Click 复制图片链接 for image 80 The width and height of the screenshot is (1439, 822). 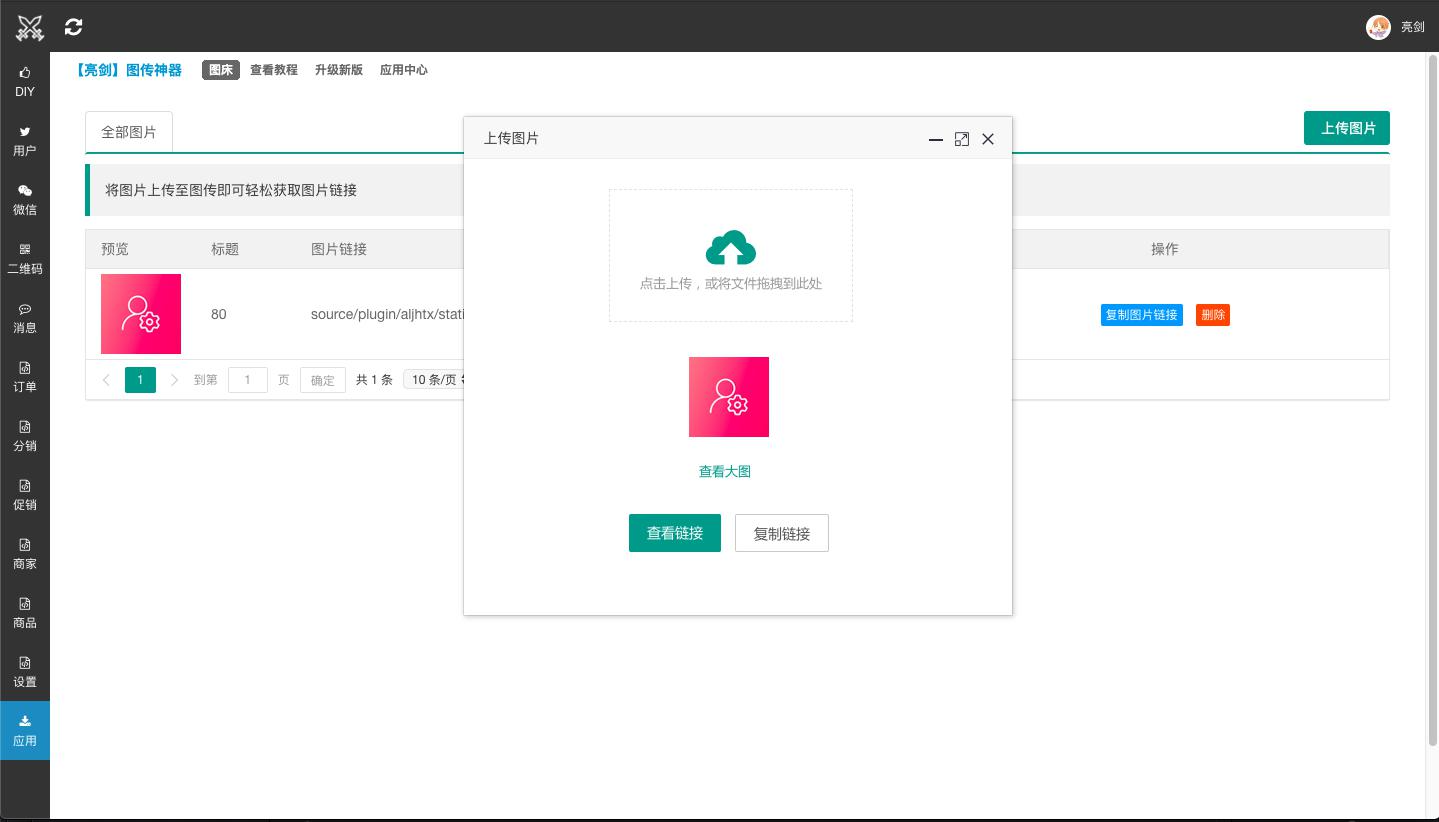coord(1141,315)
